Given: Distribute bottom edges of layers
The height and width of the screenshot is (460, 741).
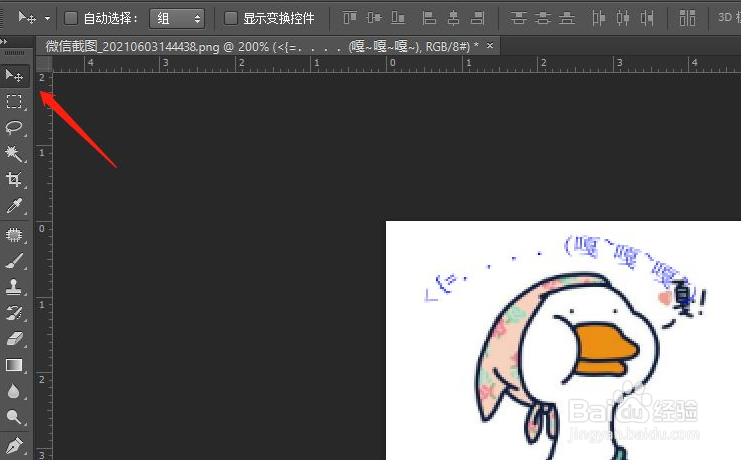Looking at the screenshot, I should coord(567,18).
